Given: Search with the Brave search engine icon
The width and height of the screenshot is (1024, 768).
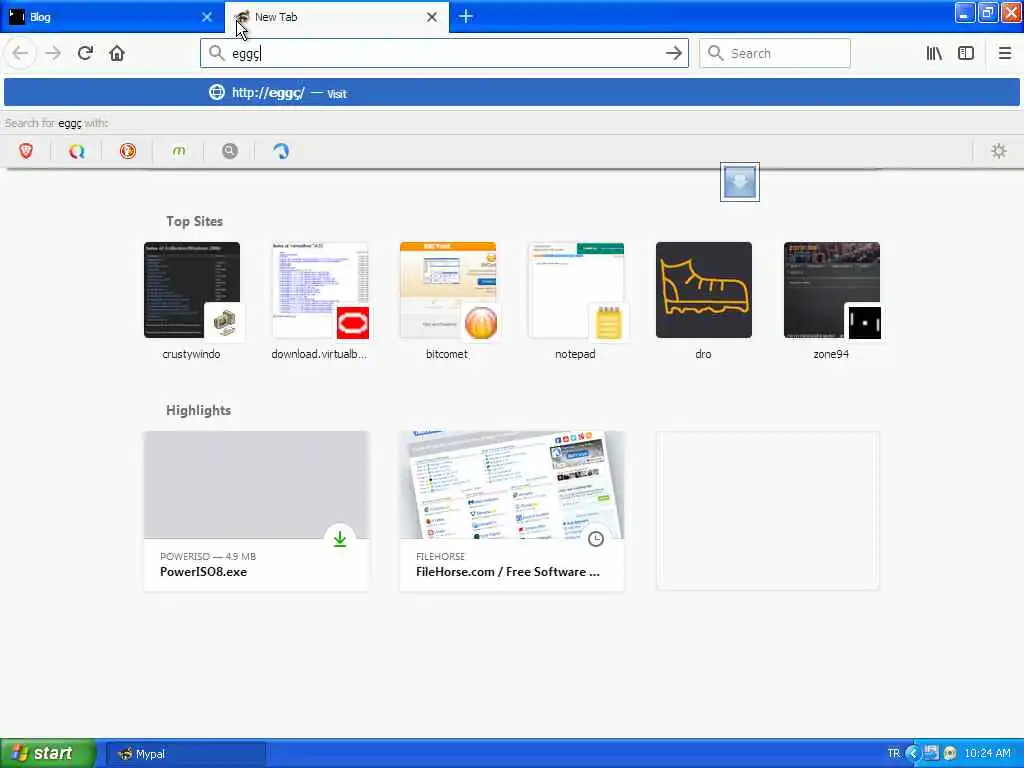Looking at the screenshot, I should [26, 152].
